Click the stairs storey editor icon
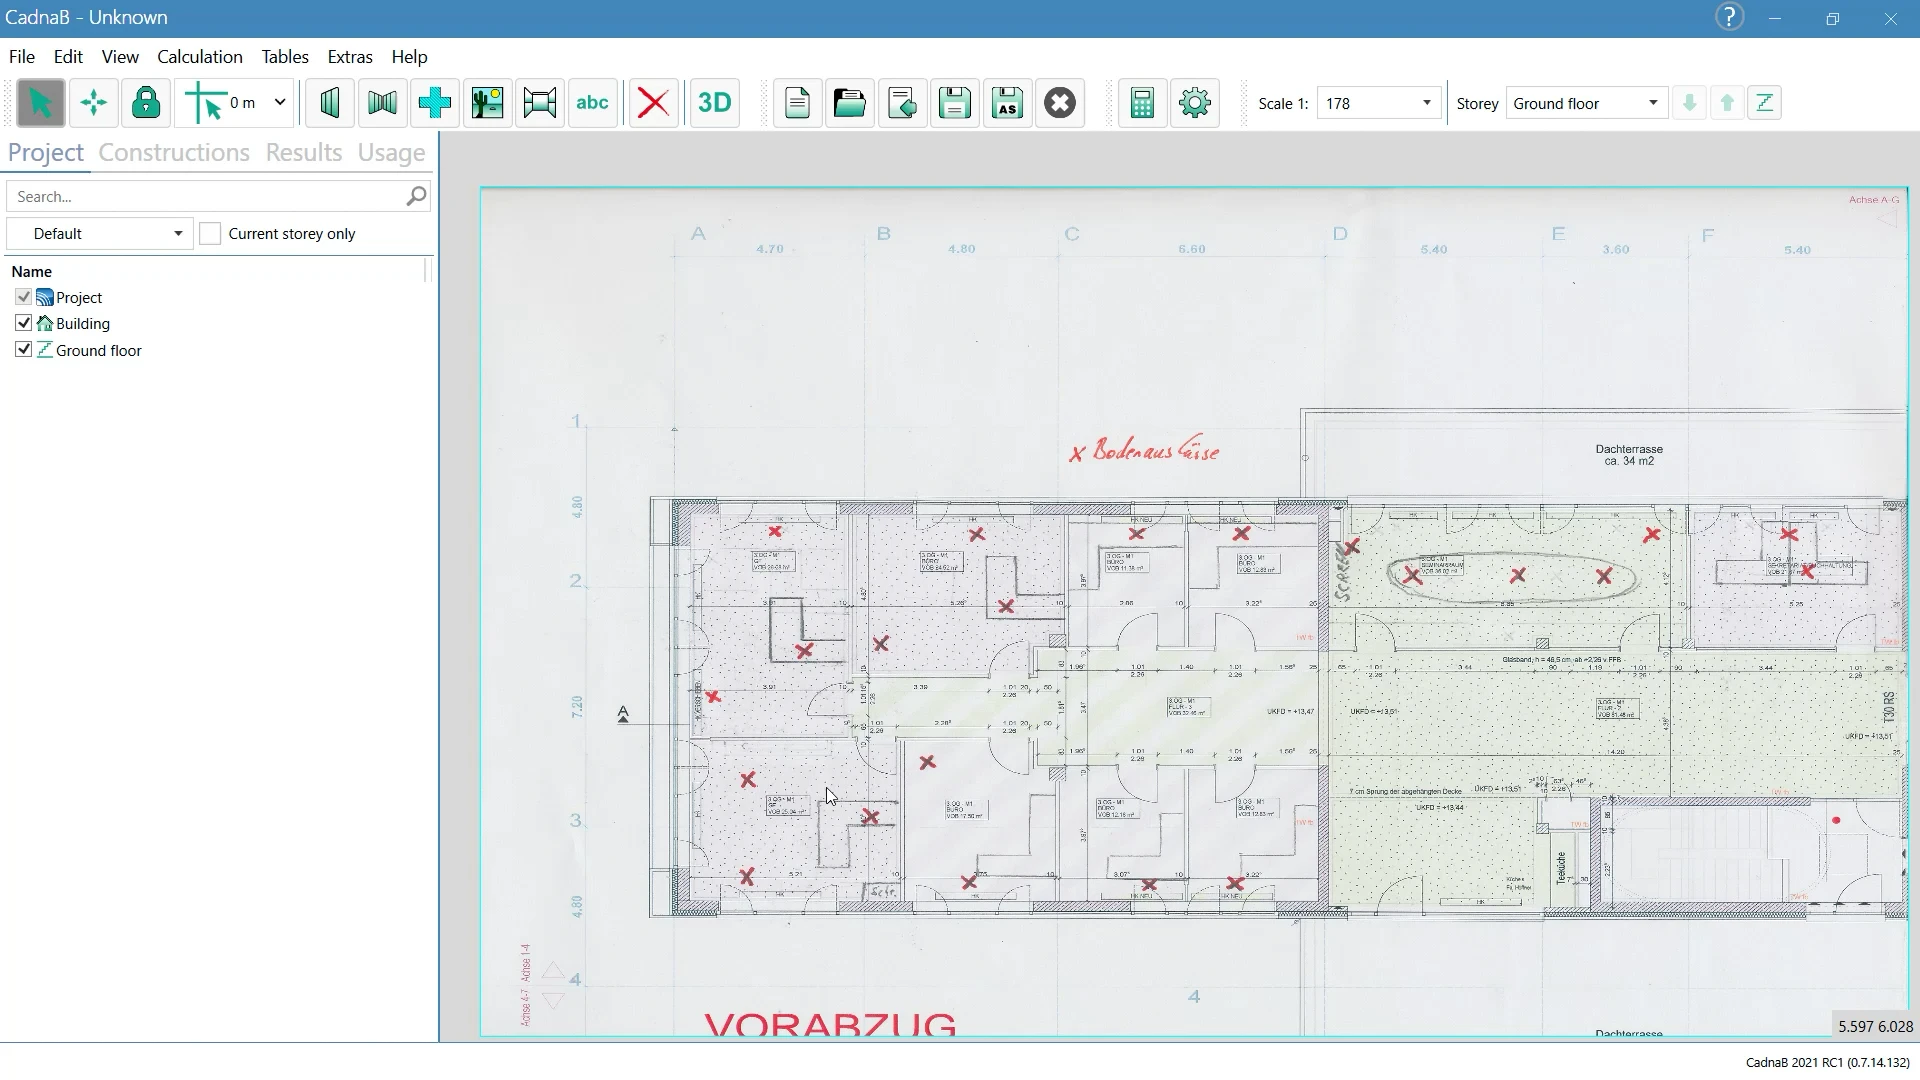This screenshot has width=1920, height=1080. (x=1765, y=103)
